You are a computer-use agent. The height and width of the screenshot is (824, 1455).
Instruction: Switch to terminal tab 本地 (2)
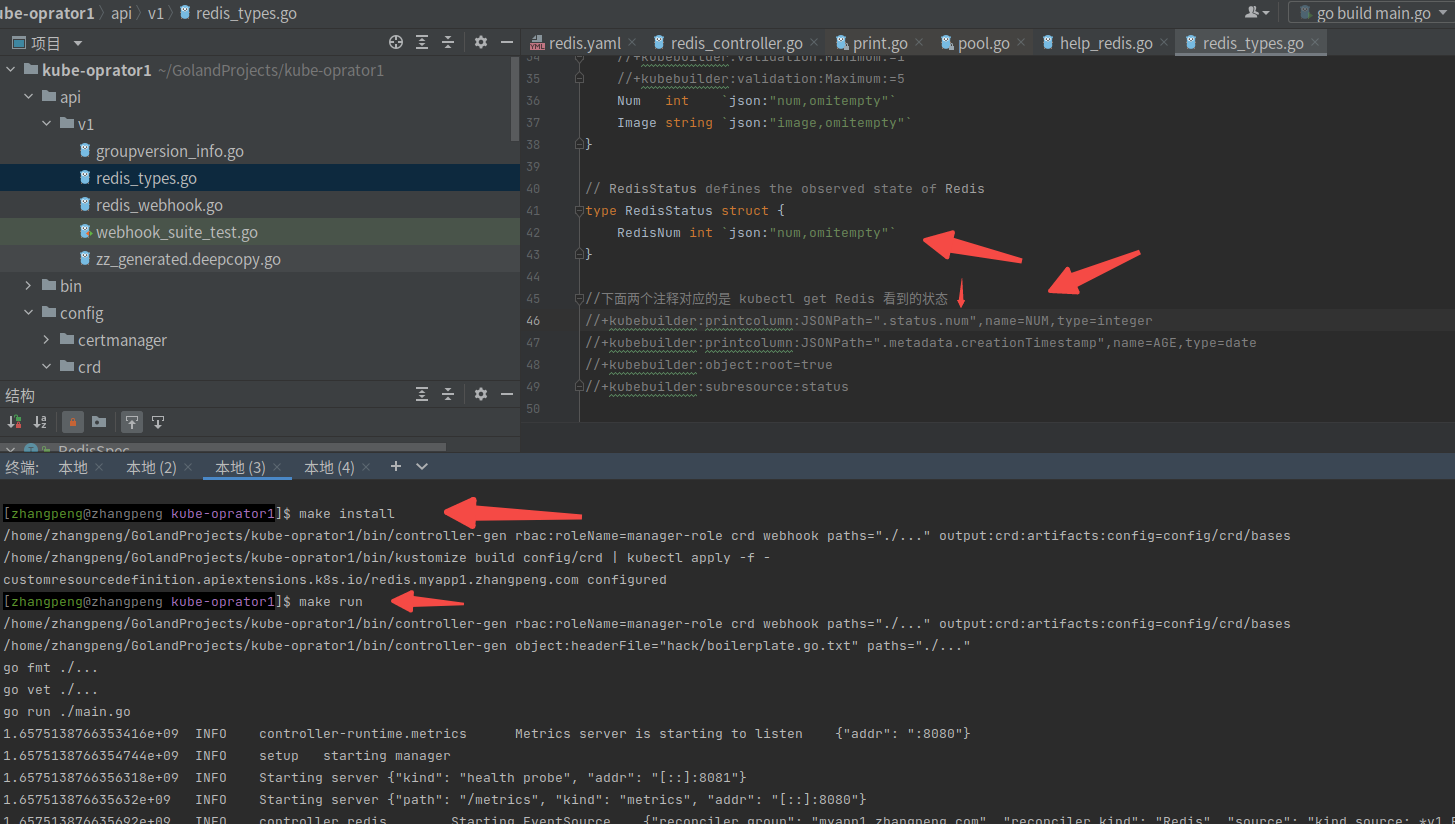tap(151, 467)
